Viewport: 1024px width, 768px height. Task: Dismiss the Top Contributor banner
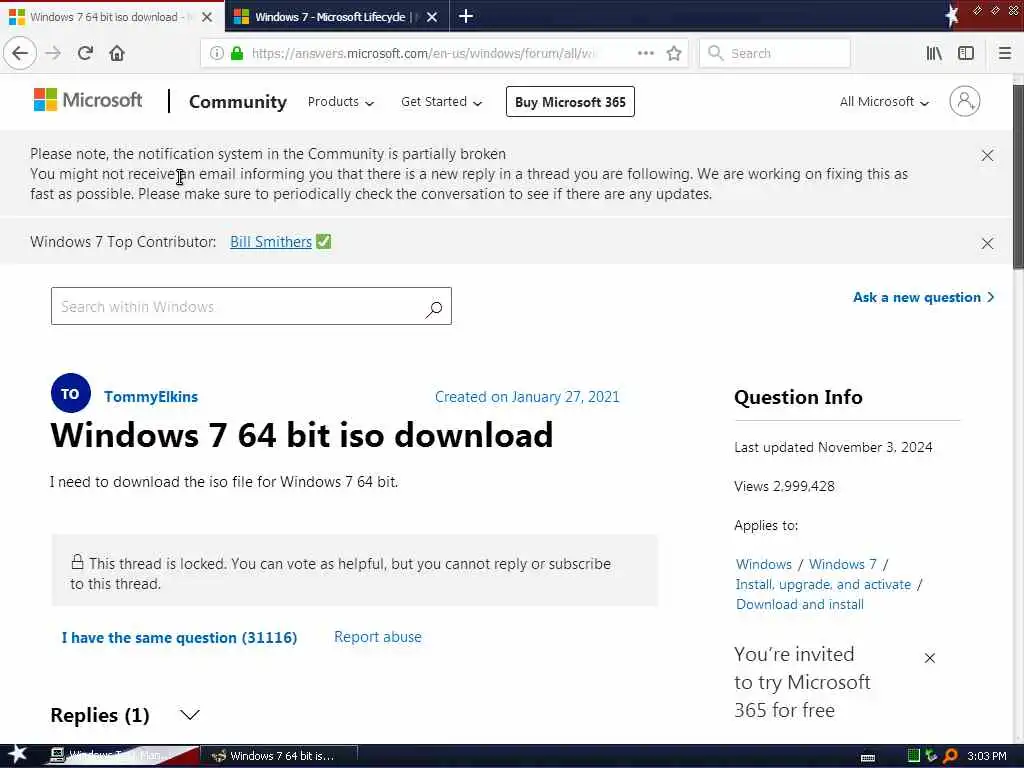coord(987,244)
